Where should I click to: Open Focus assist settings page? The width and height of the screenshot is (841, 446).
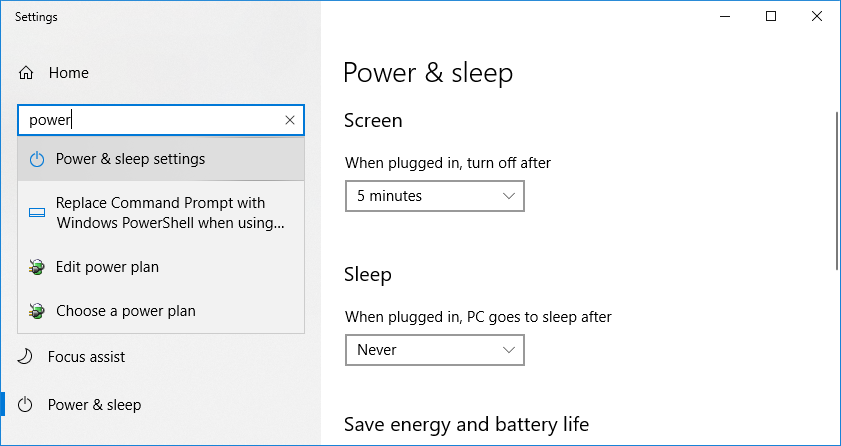(86, 357)
